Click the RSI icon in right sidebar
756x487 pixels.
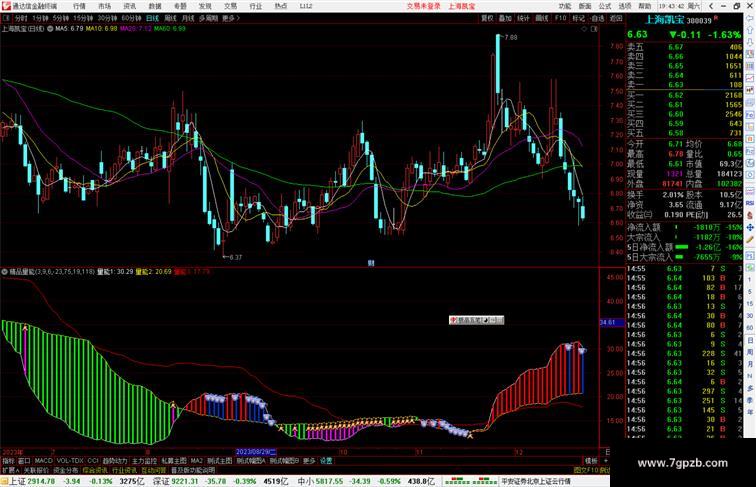click(x=750, y=203)
